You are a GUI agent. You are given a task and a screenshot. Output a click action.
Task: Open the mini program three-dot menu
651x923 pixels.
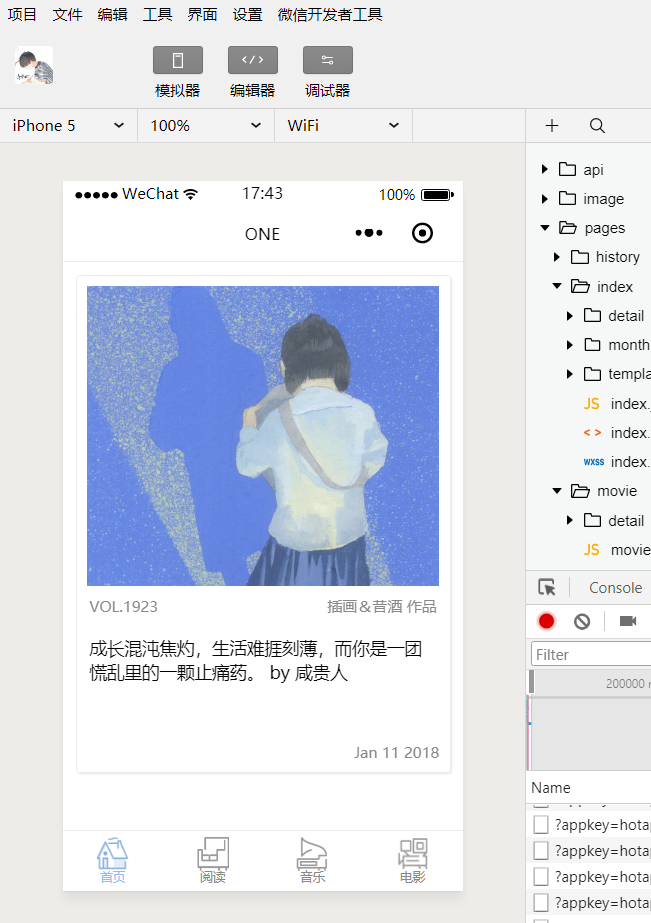click(369, 233)
